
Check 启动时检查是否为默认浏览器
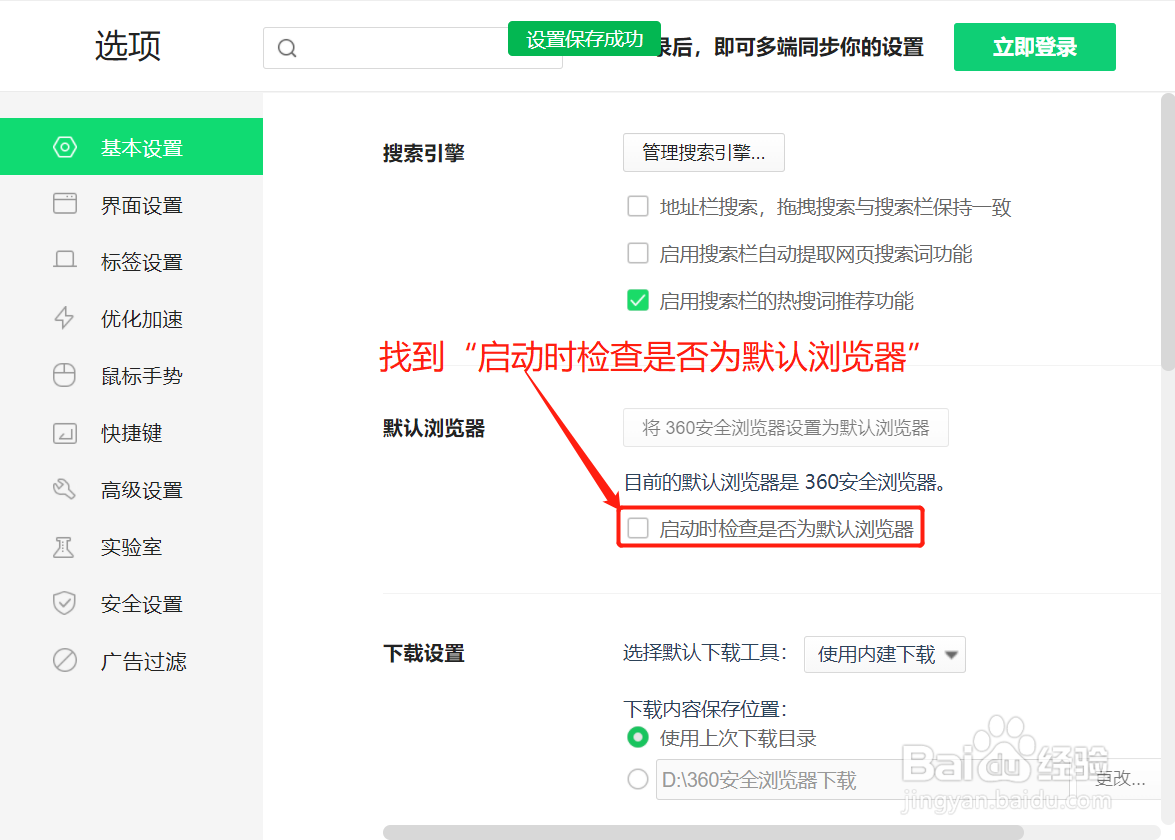[x=638, y=528]
